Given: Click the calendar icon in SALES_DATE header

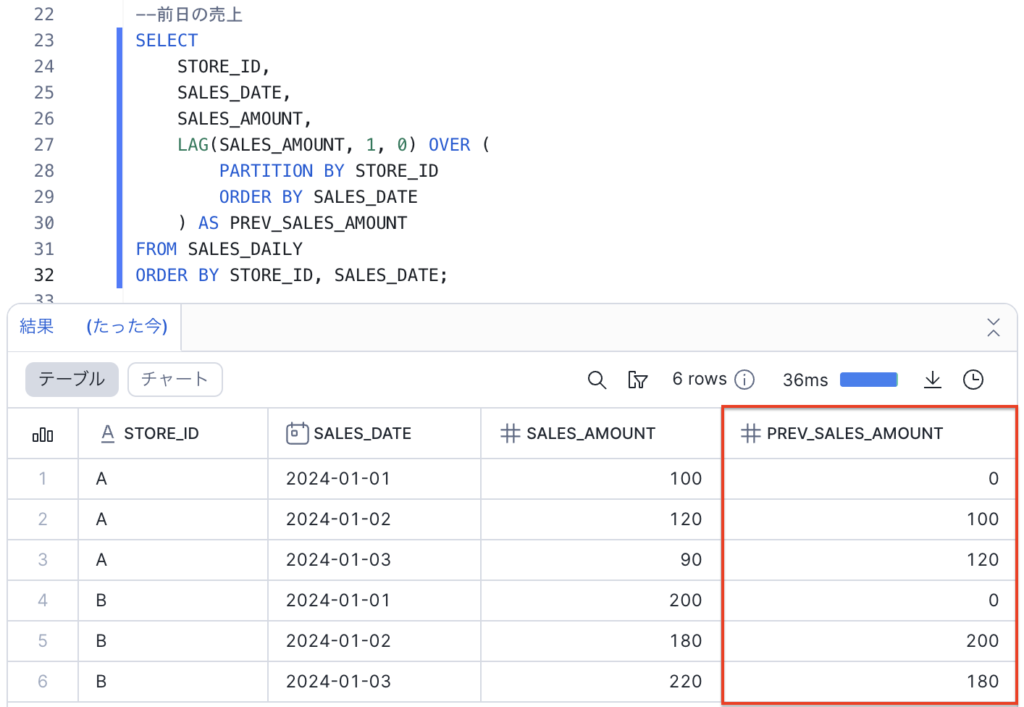Looking at the screenshot, I should pos(296,433).
